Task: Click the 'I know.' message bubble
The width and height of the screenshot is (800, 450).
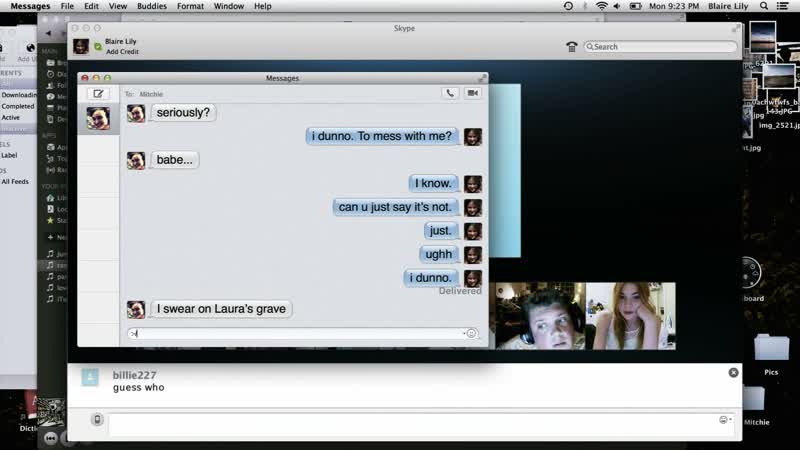Action: tap(433, 183)
